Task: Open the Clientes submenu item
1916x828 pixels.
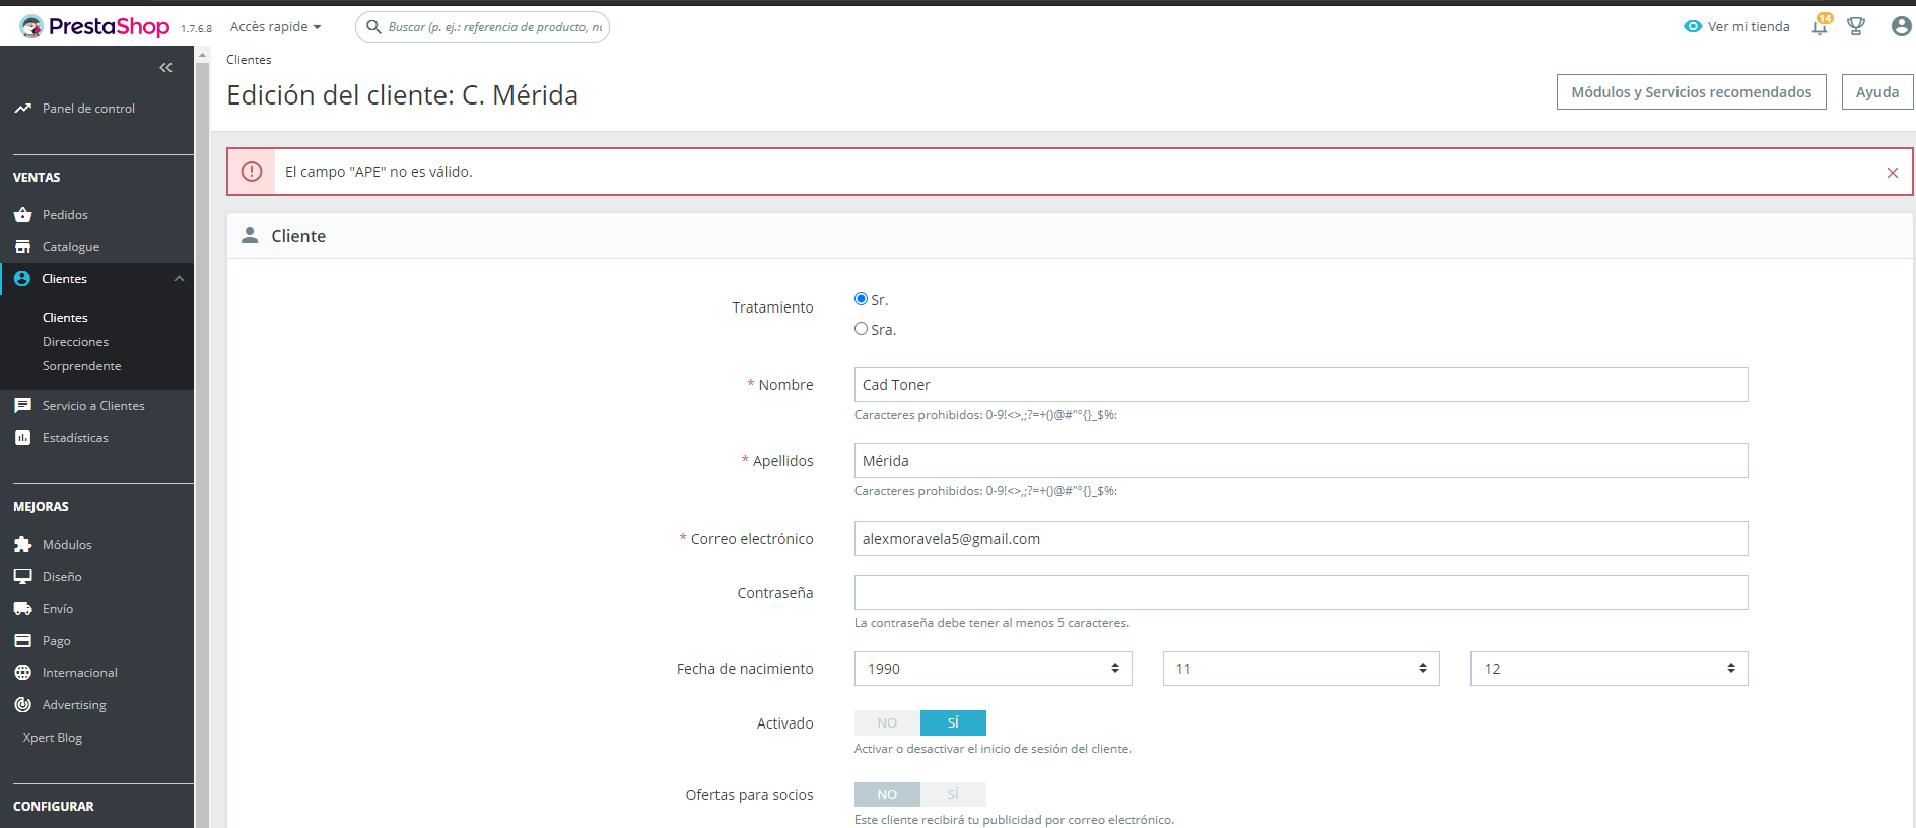Action: click(65, 317)
